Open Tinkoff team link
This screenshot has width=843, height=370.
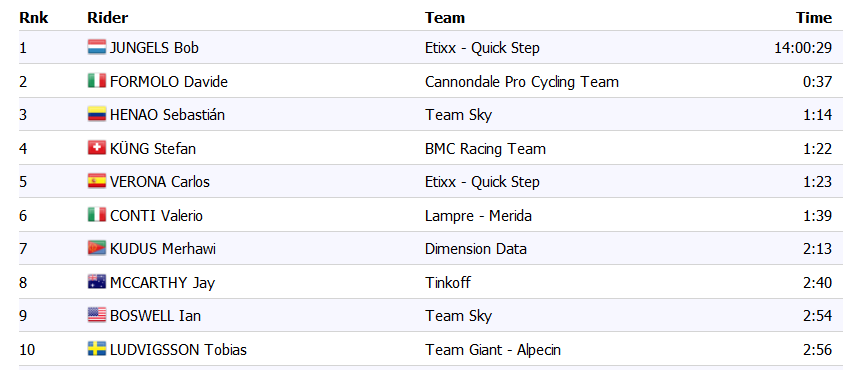pos(448,282)
